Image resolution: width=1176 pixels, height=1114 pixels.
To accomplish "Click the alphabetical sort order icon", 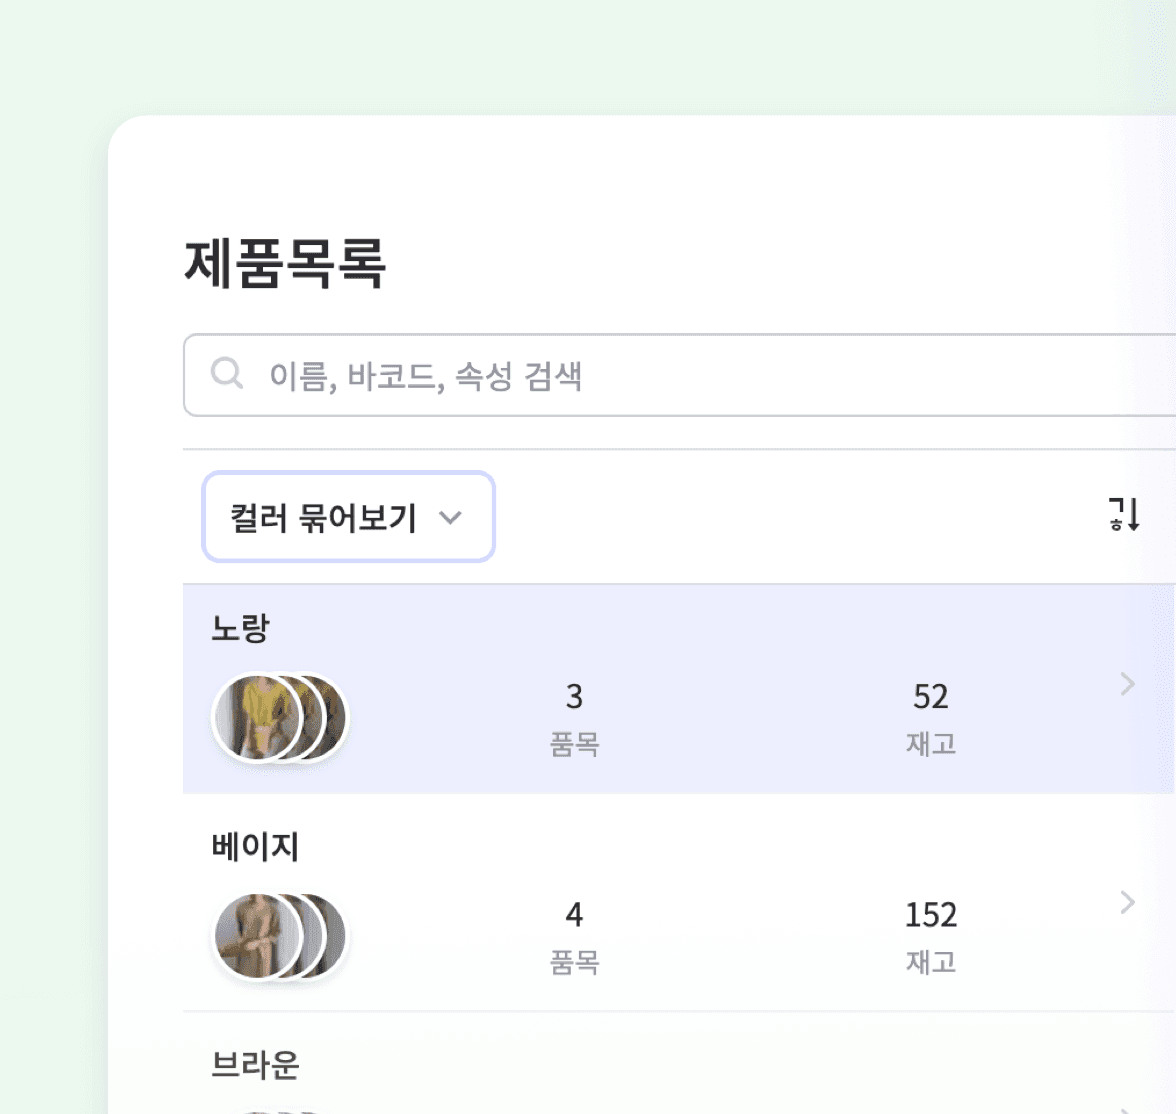I will [x=1124, y=515].
